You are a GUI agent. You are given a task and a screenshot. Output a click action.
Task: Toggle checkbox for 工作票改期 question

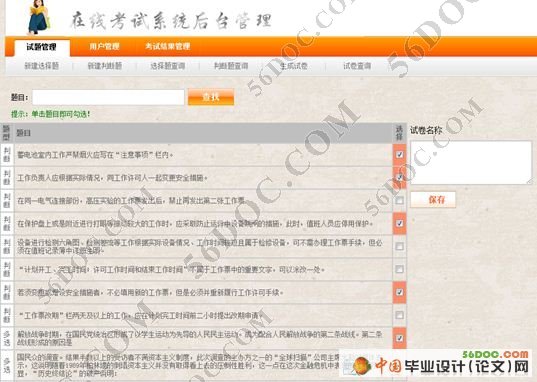pos(399,315)
